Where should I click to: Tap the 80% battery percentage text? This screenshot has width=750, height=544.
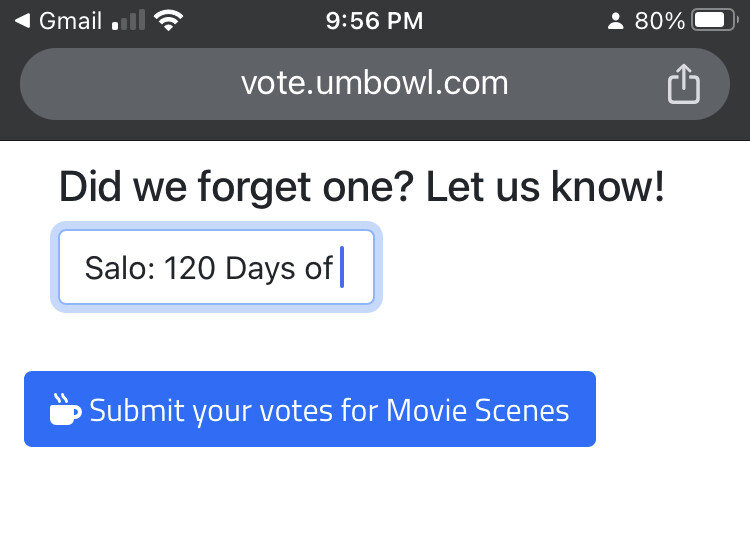[x=660, y=21]
